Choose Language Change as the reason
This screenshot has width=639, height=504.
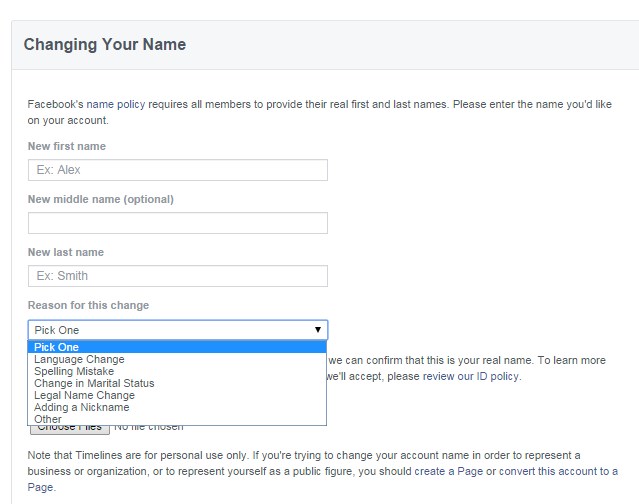[x=80, y=359]
